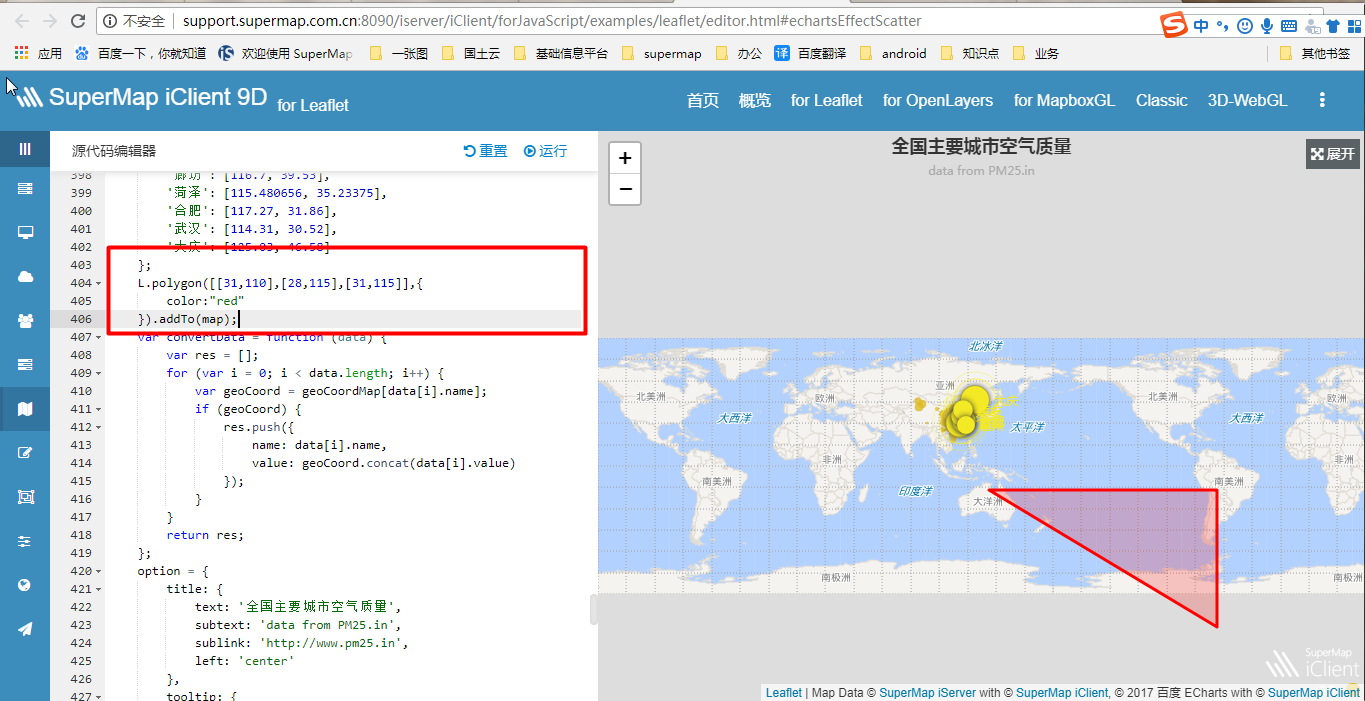Open the Sogou soft keyboard
The height and width of the screenshot is (701, 1365).
pyautogui.click(x=1289, y=26)
